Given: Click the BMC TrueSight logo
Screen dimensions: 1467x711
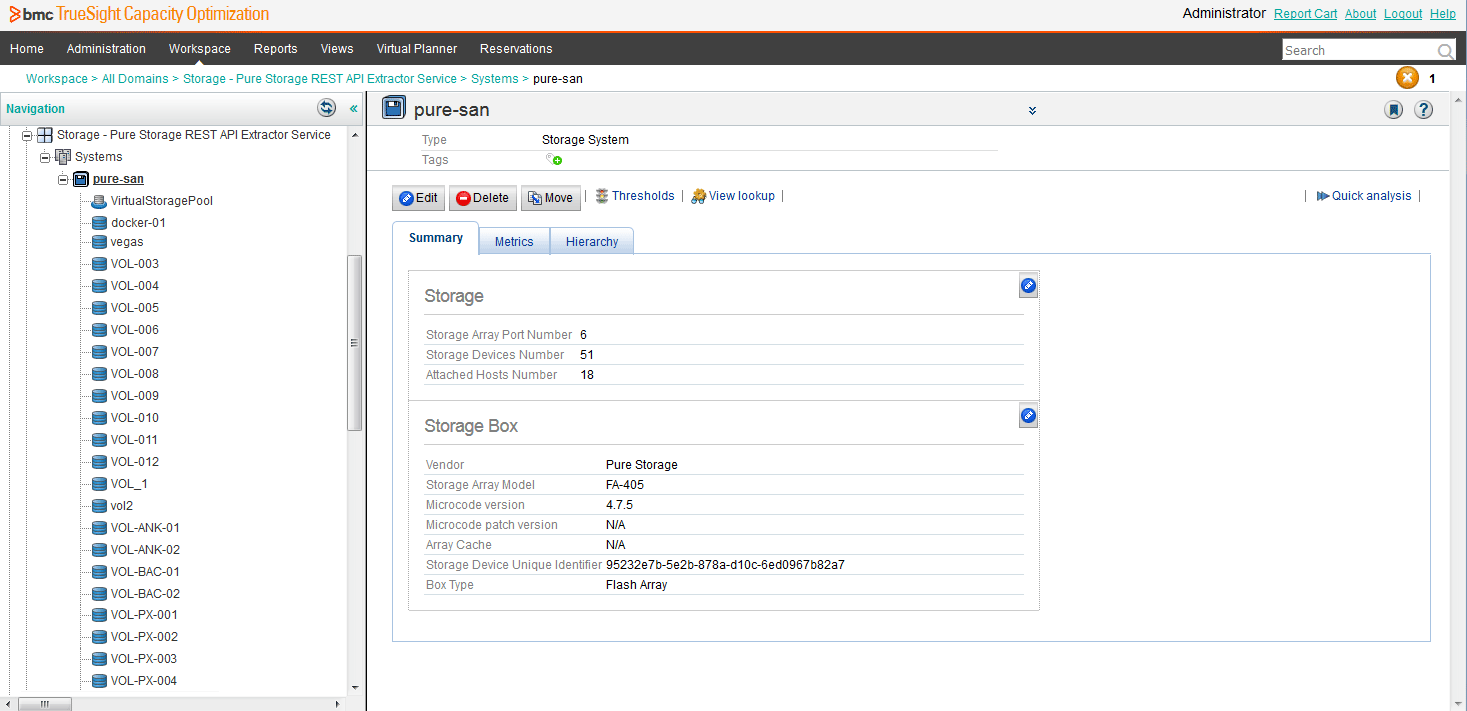Looking at the screenshot, I should coord(139,14).
